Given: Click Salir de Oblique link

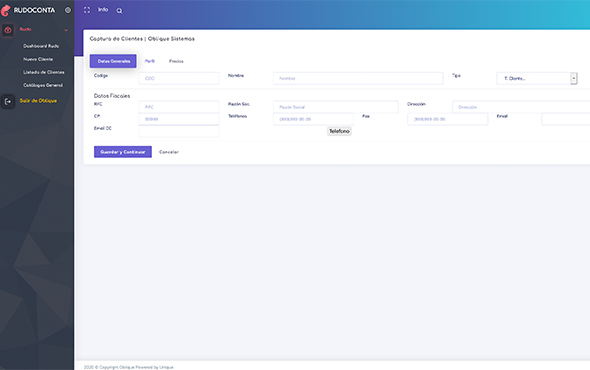Looking at the screenshot, I should (38, 100).
